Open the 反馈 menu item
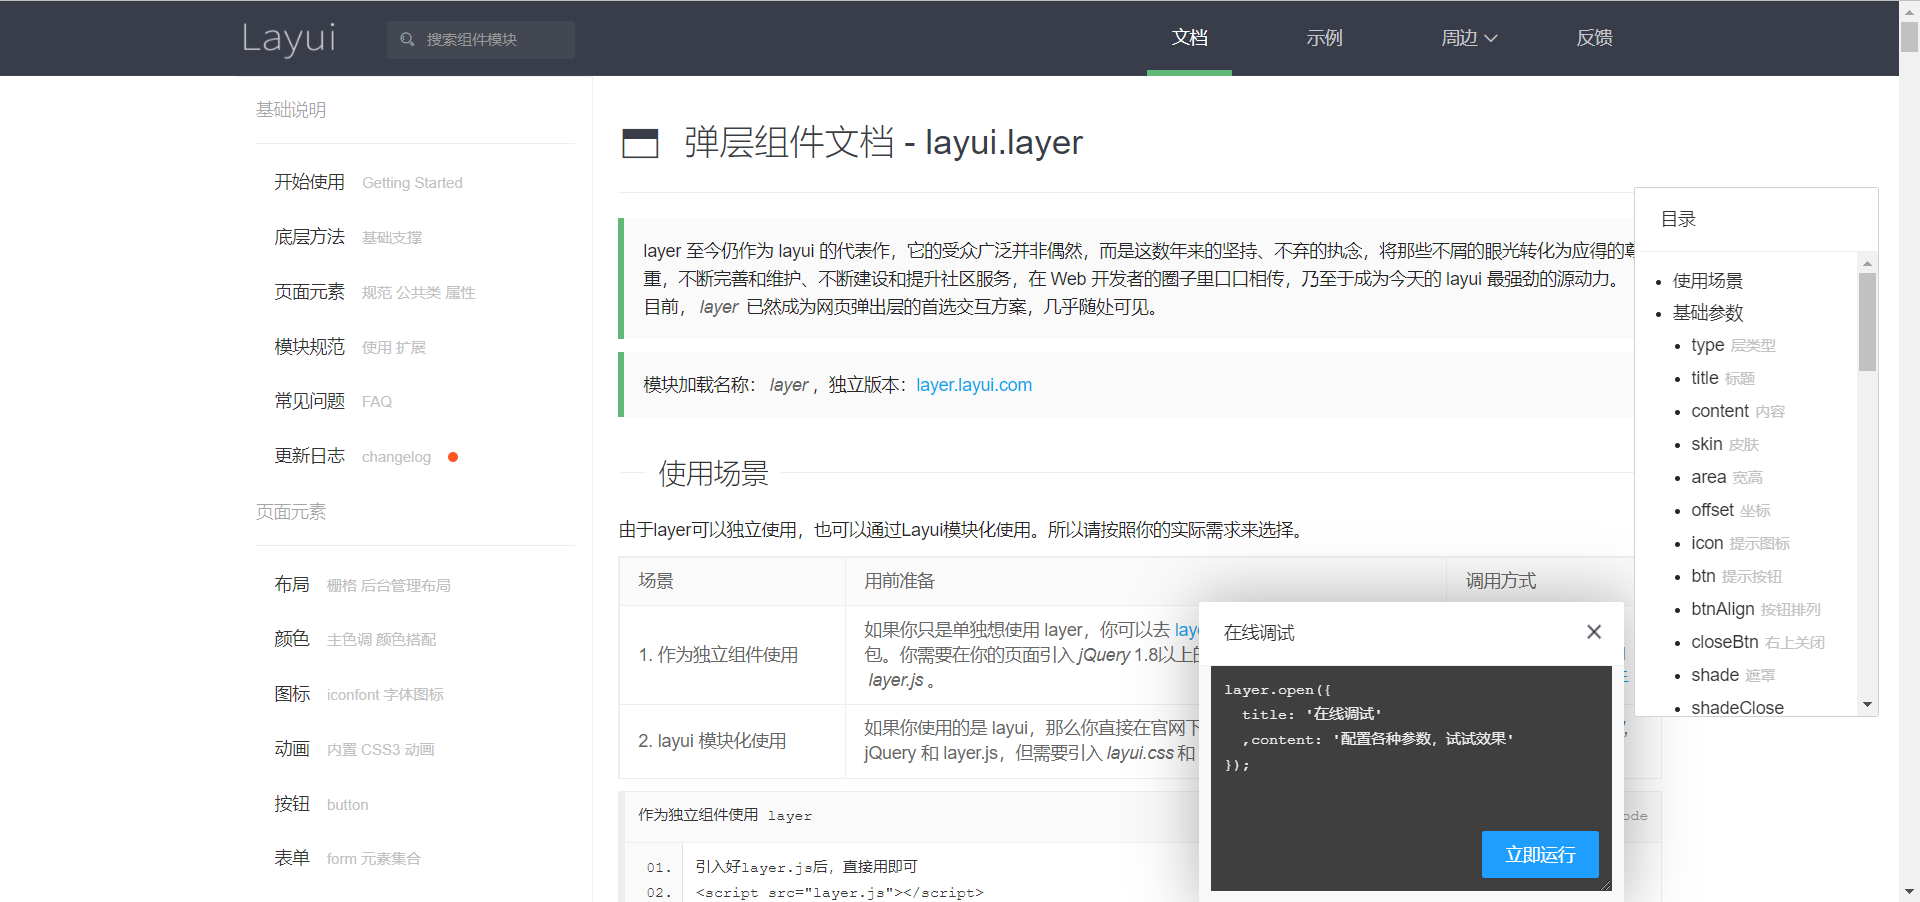 point(1594,38)
